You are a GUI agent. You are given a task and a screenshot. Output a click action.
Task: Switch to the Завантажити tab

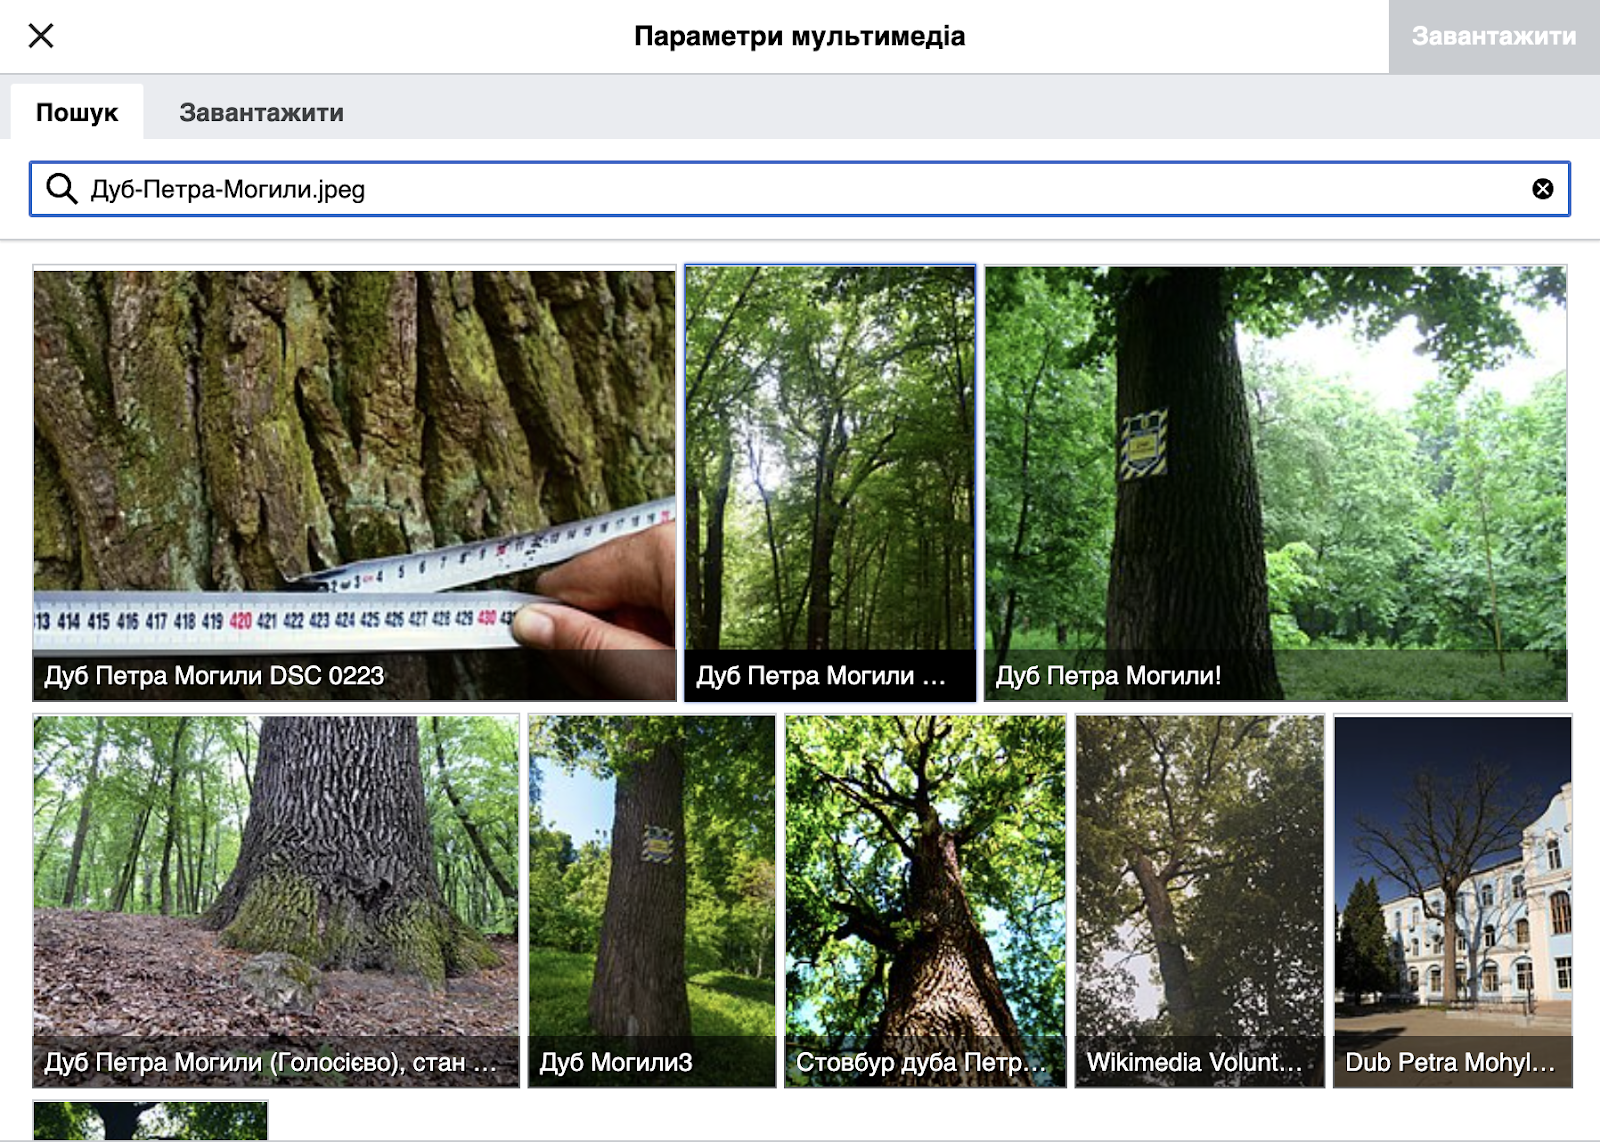click(261, 112)
